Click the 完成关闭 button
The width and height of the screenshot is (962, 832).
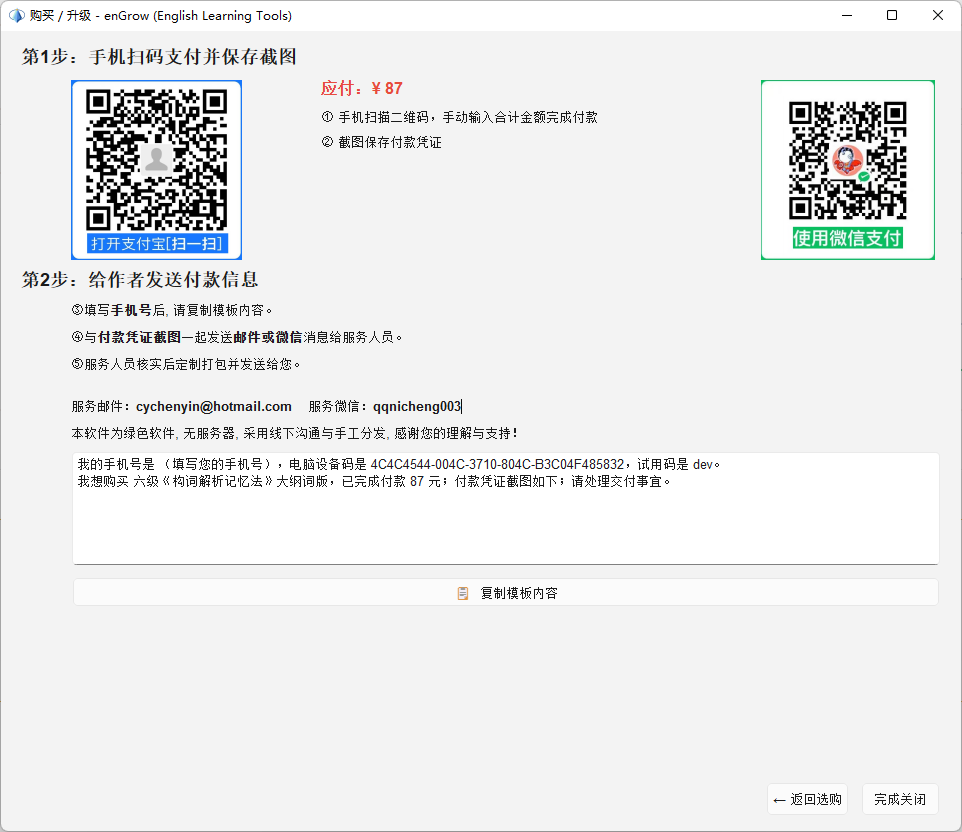900,799
